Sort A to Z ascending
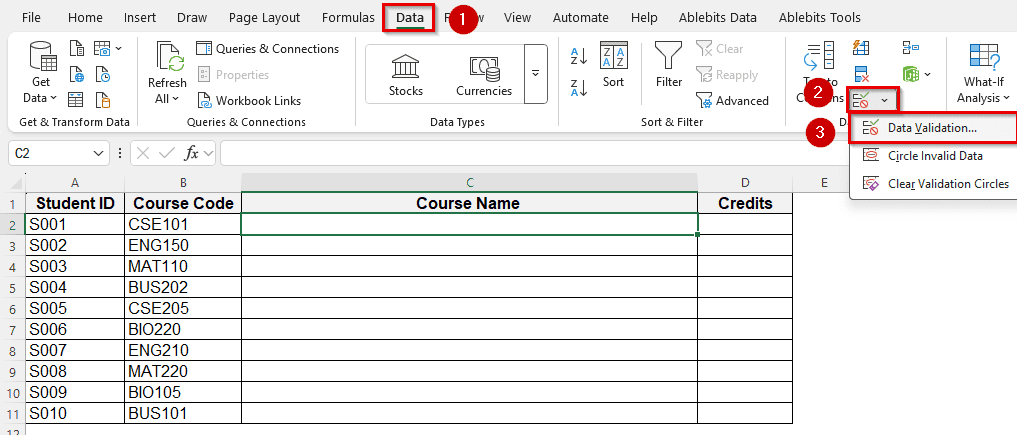 click(x=579, y=56)
